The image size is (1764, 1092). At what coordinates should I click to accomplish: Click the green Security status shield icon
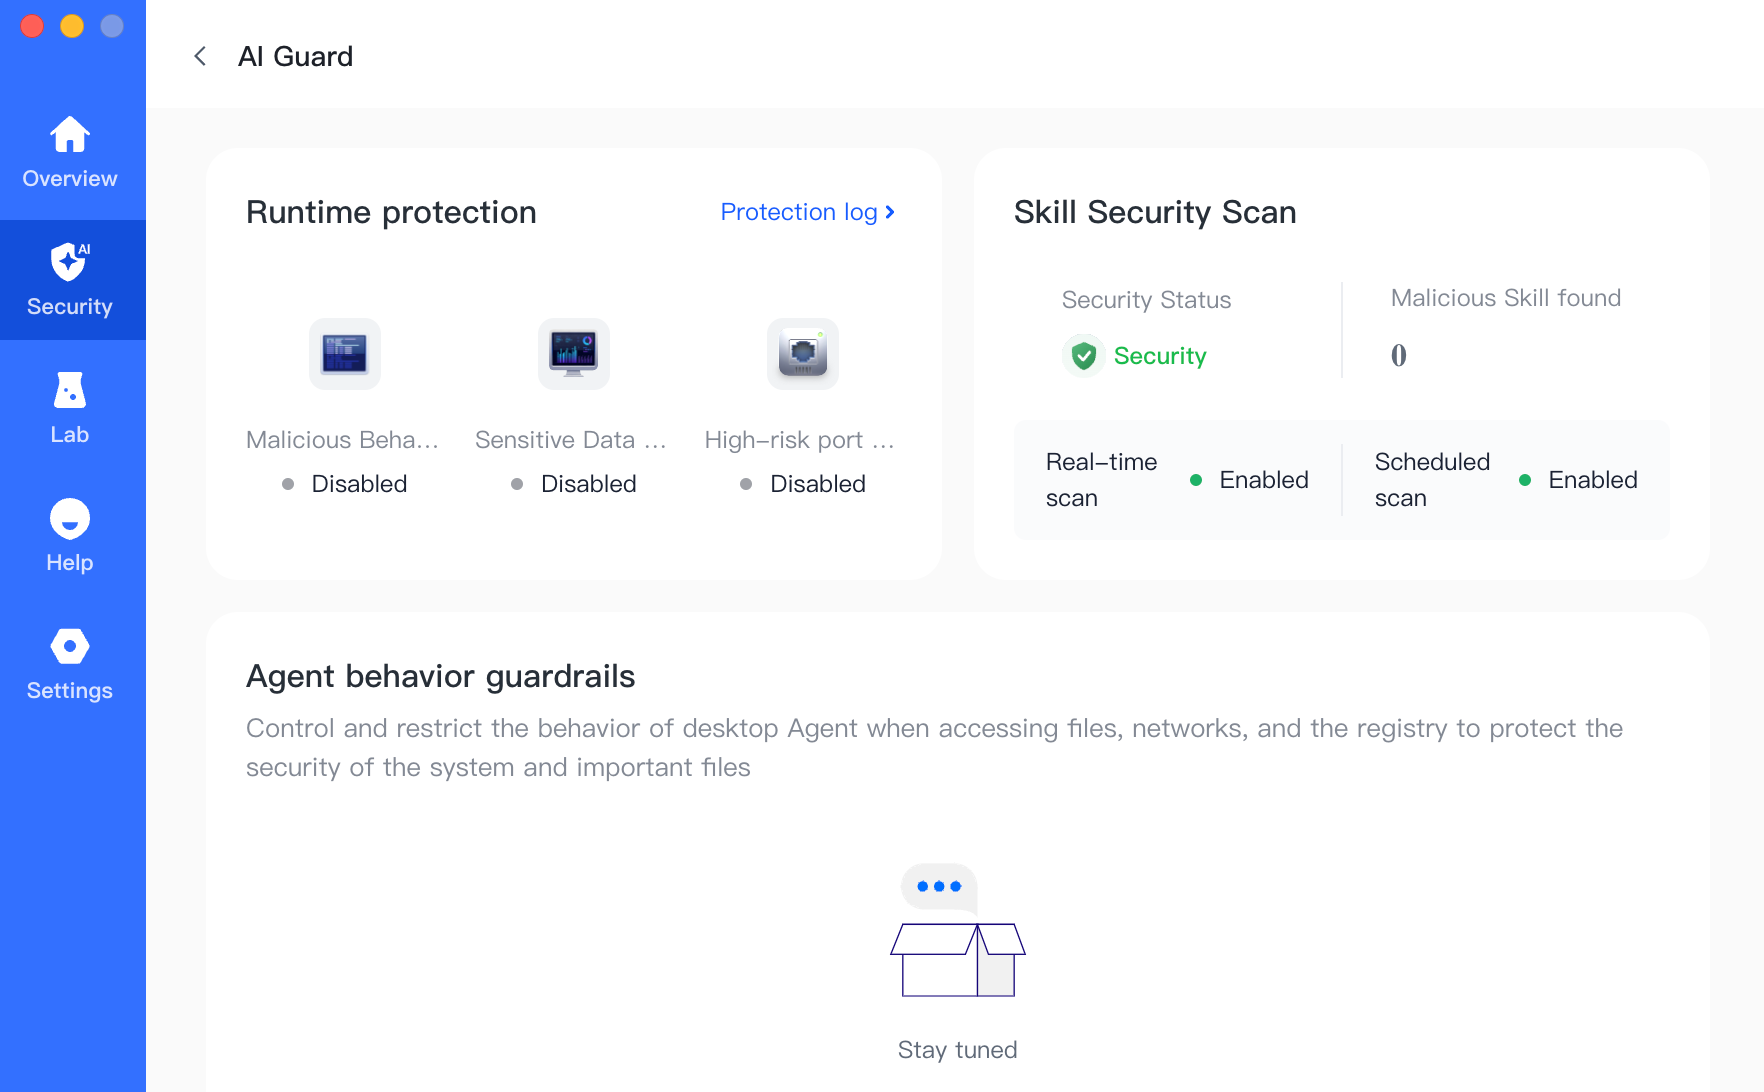pos(1084,356)
